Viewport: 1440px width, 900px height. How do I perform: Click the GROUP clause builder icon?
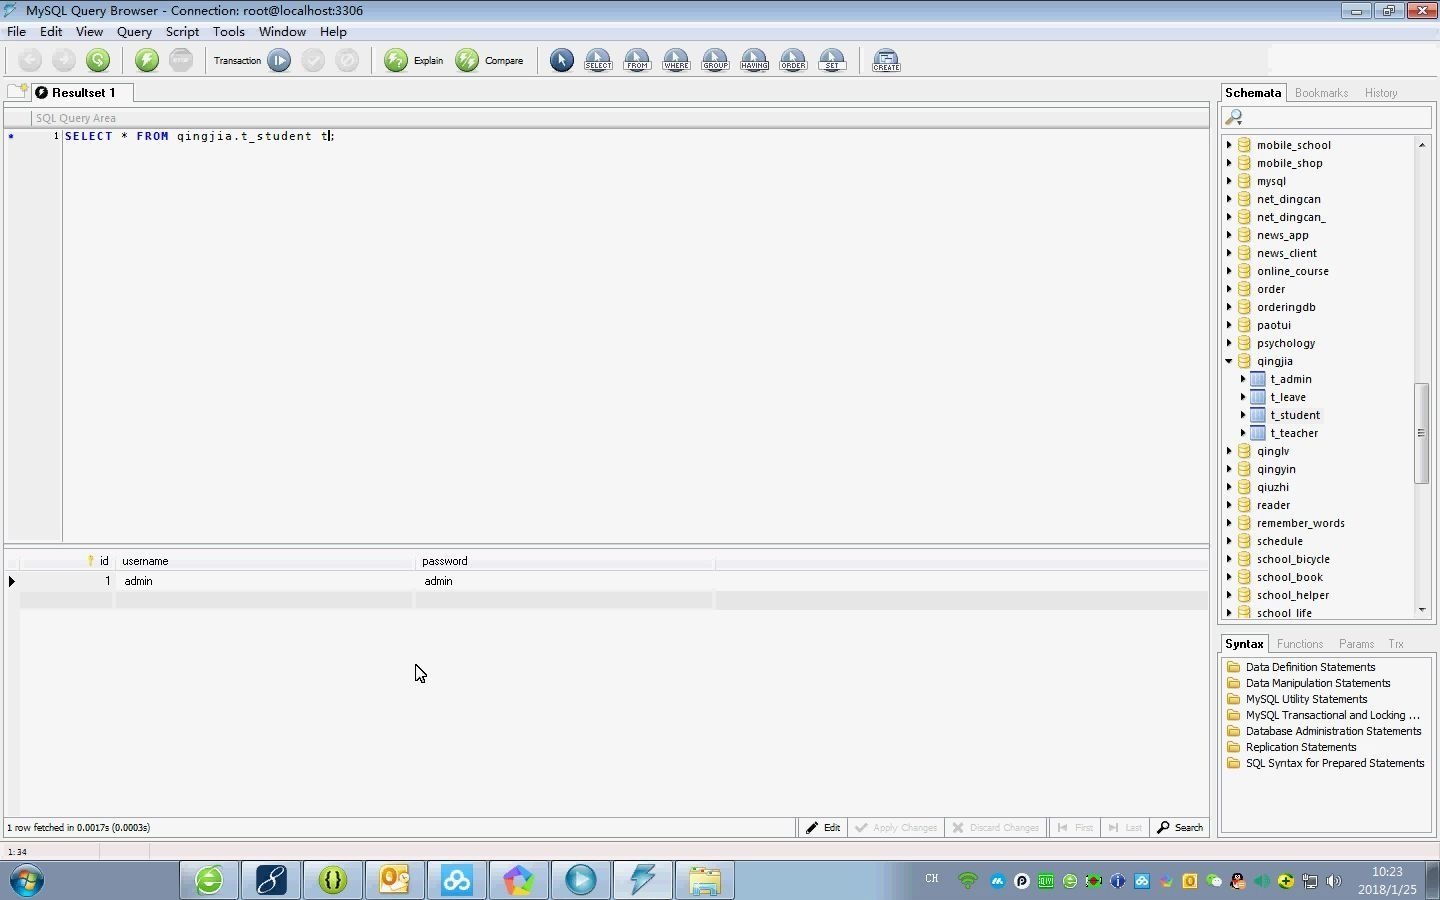coord(715,61)
